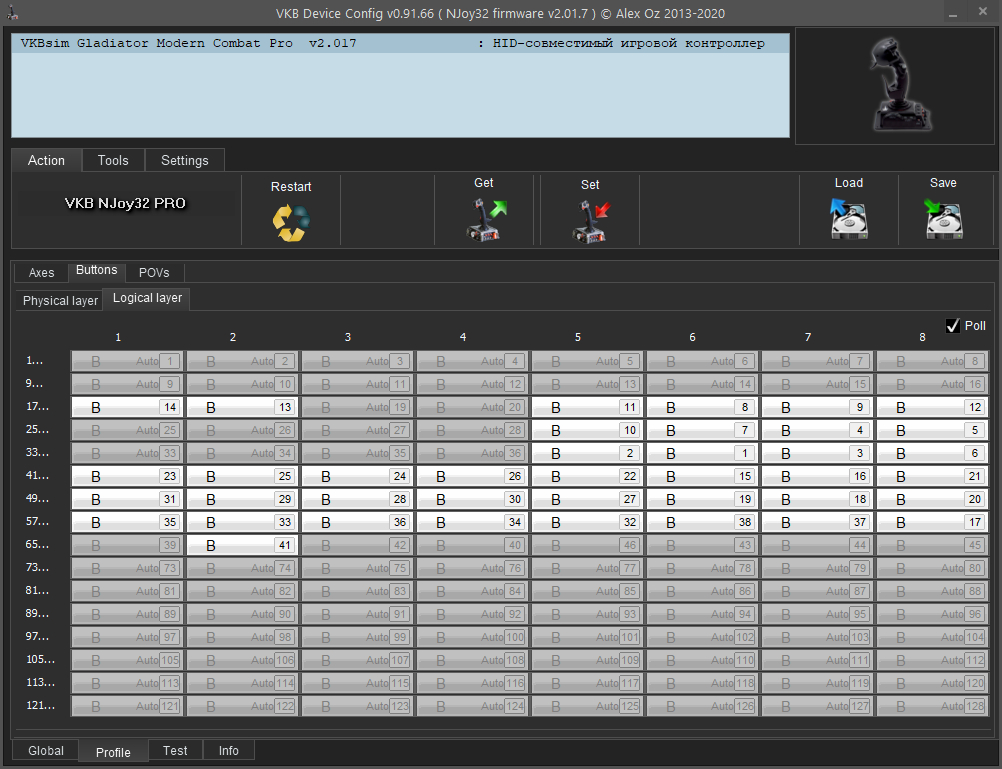Click column header 5

coord(578,337)
